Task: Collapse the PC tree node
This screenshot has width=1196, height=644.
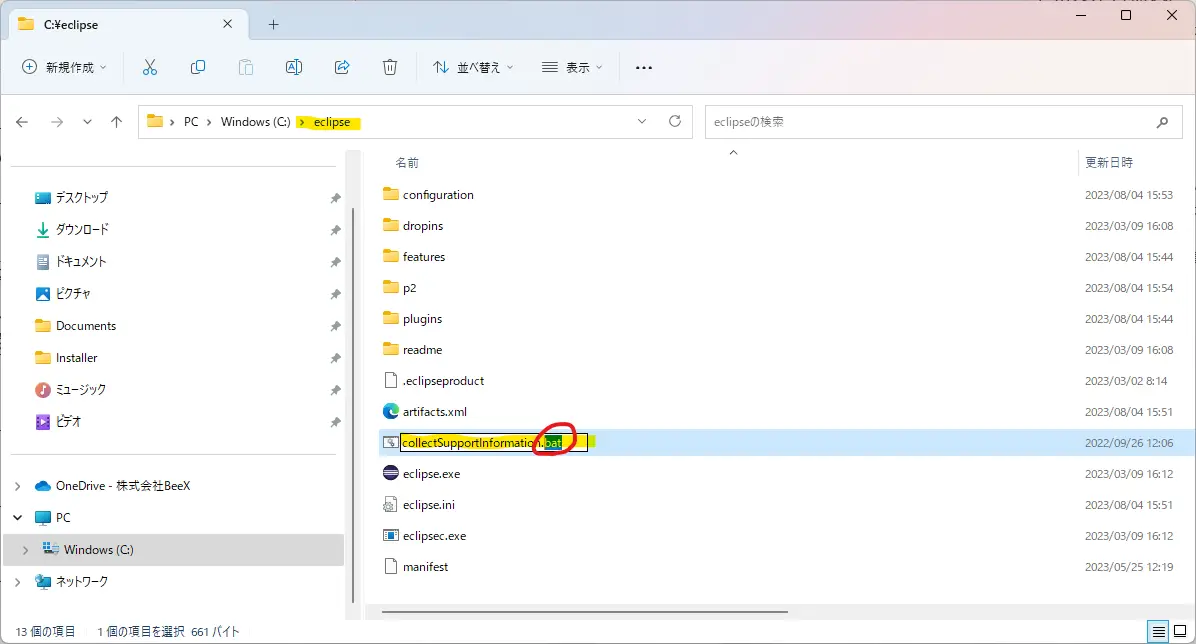Action: coord(18,517)
